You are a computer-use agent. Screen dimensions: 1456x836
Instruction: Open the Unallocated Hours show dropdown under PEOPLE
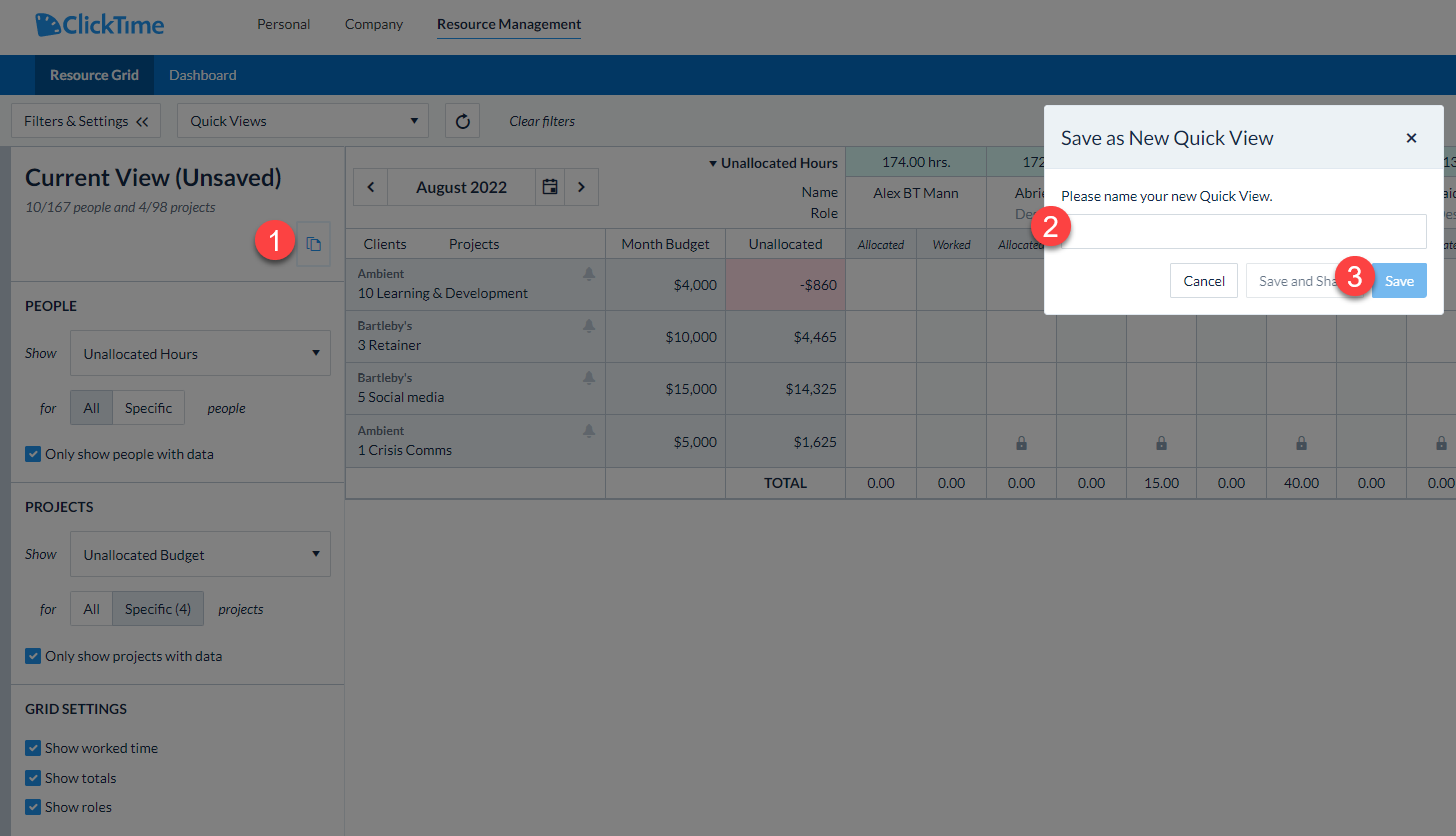199,352
